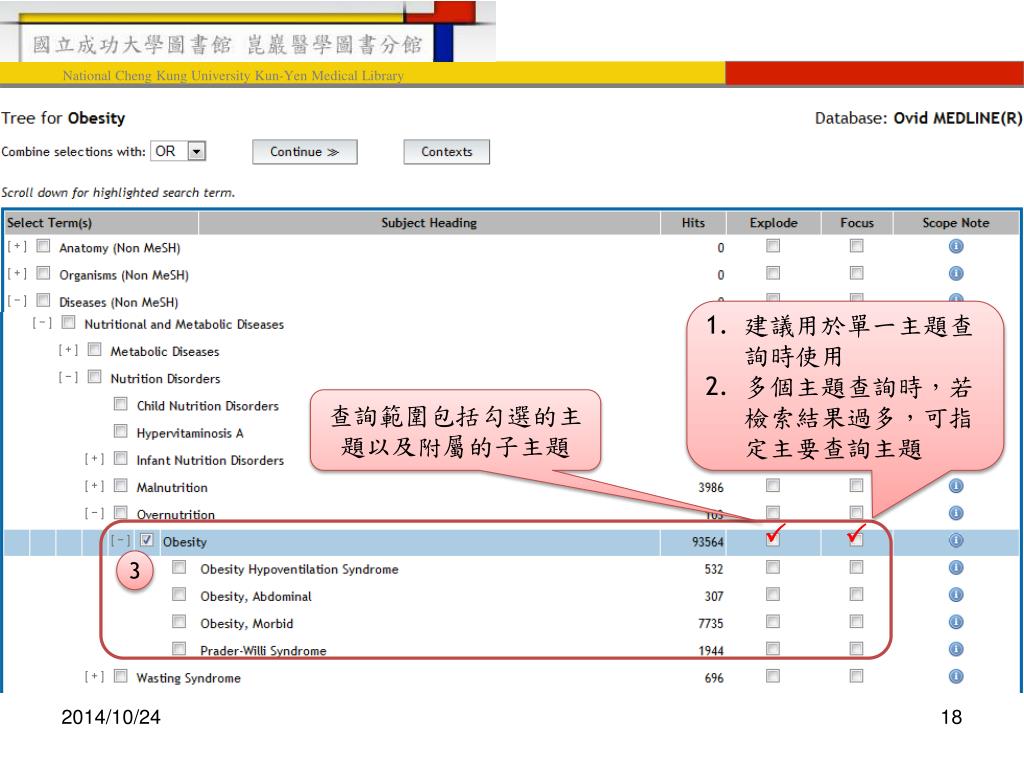Click the Scope Note column header
Screen dimensions: 1024x768
pyautogui.click(x=955, y=223)
